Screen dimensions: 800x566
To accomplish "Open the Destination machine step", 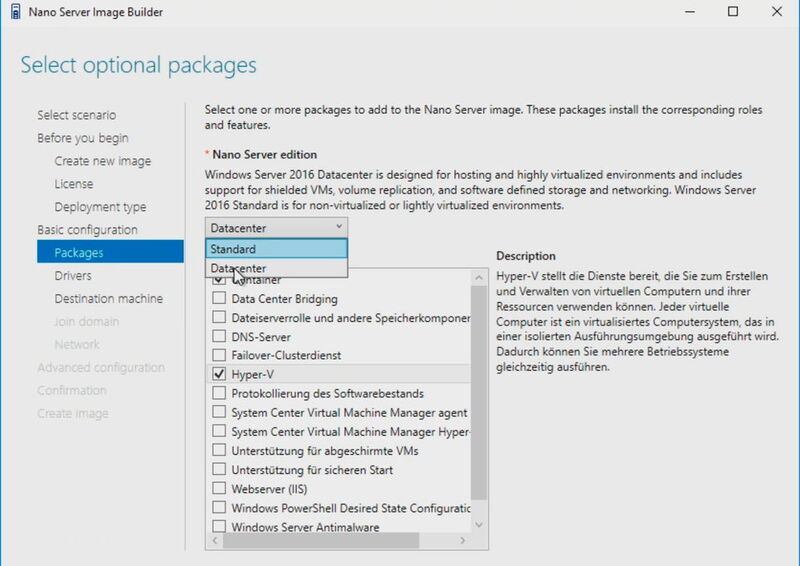I will point(109,299).
